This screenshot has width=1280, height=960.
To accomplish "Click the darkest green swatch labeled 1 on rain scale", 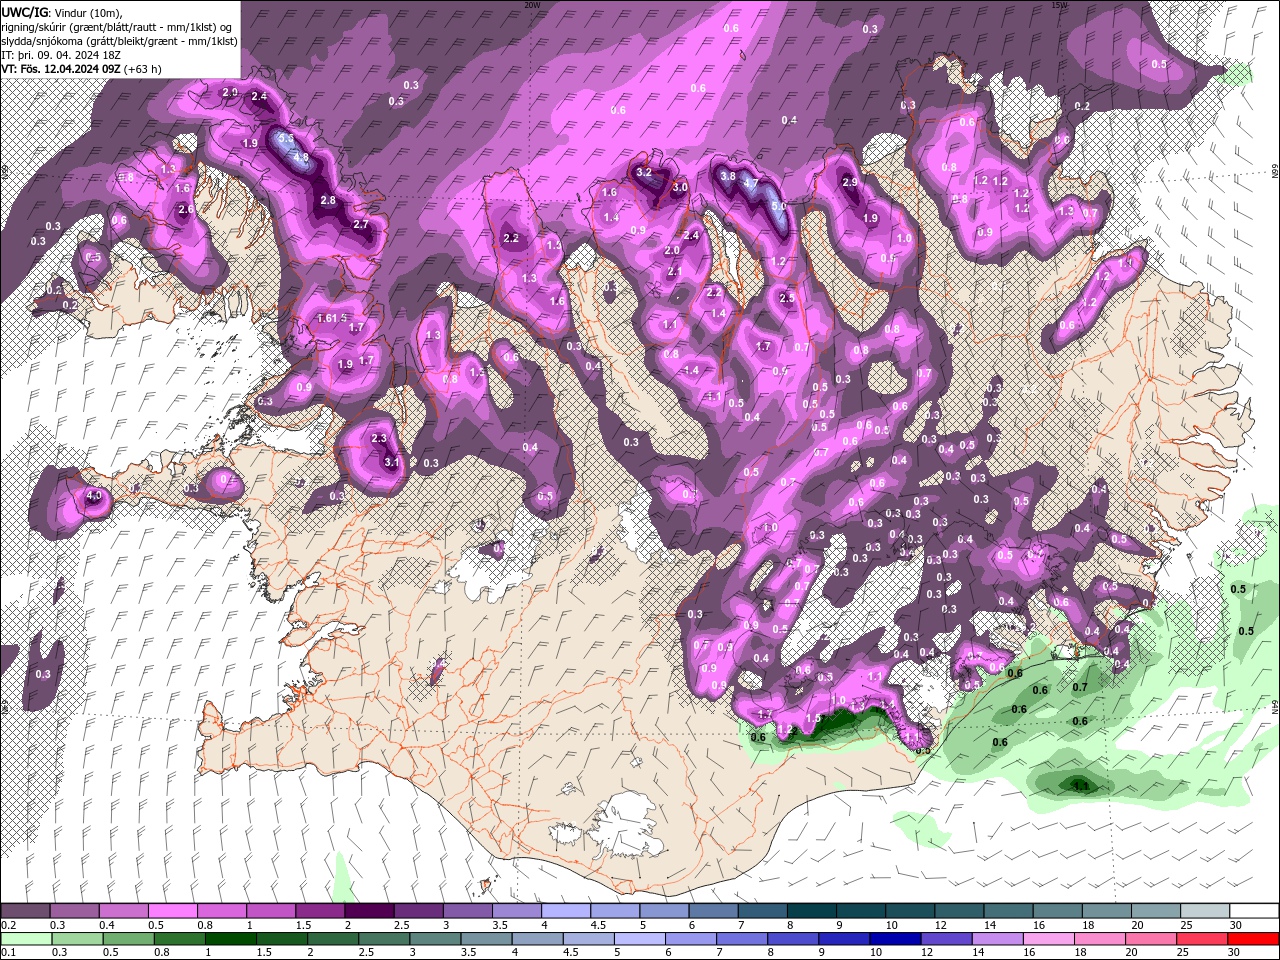I will coord(232,939).
